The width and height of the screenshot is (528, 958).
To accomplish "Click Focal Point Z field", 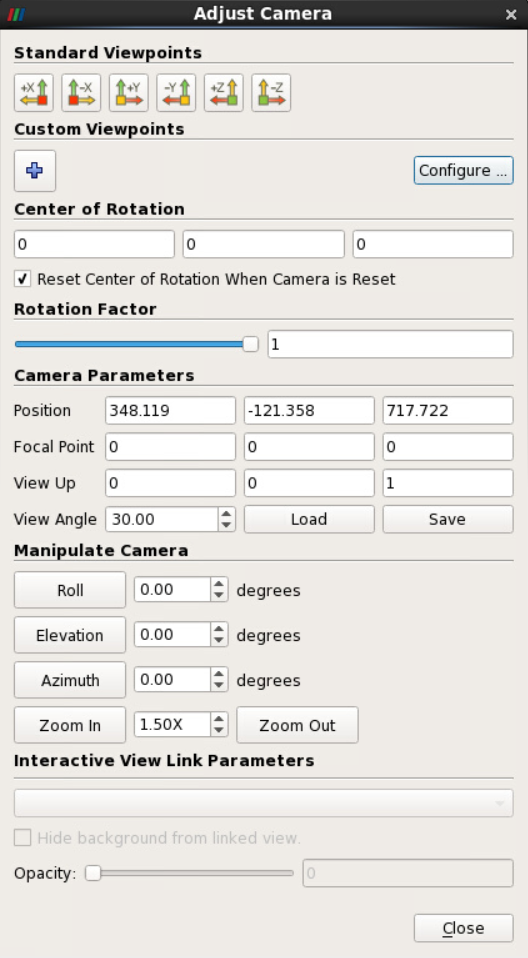I will (448, 447).
